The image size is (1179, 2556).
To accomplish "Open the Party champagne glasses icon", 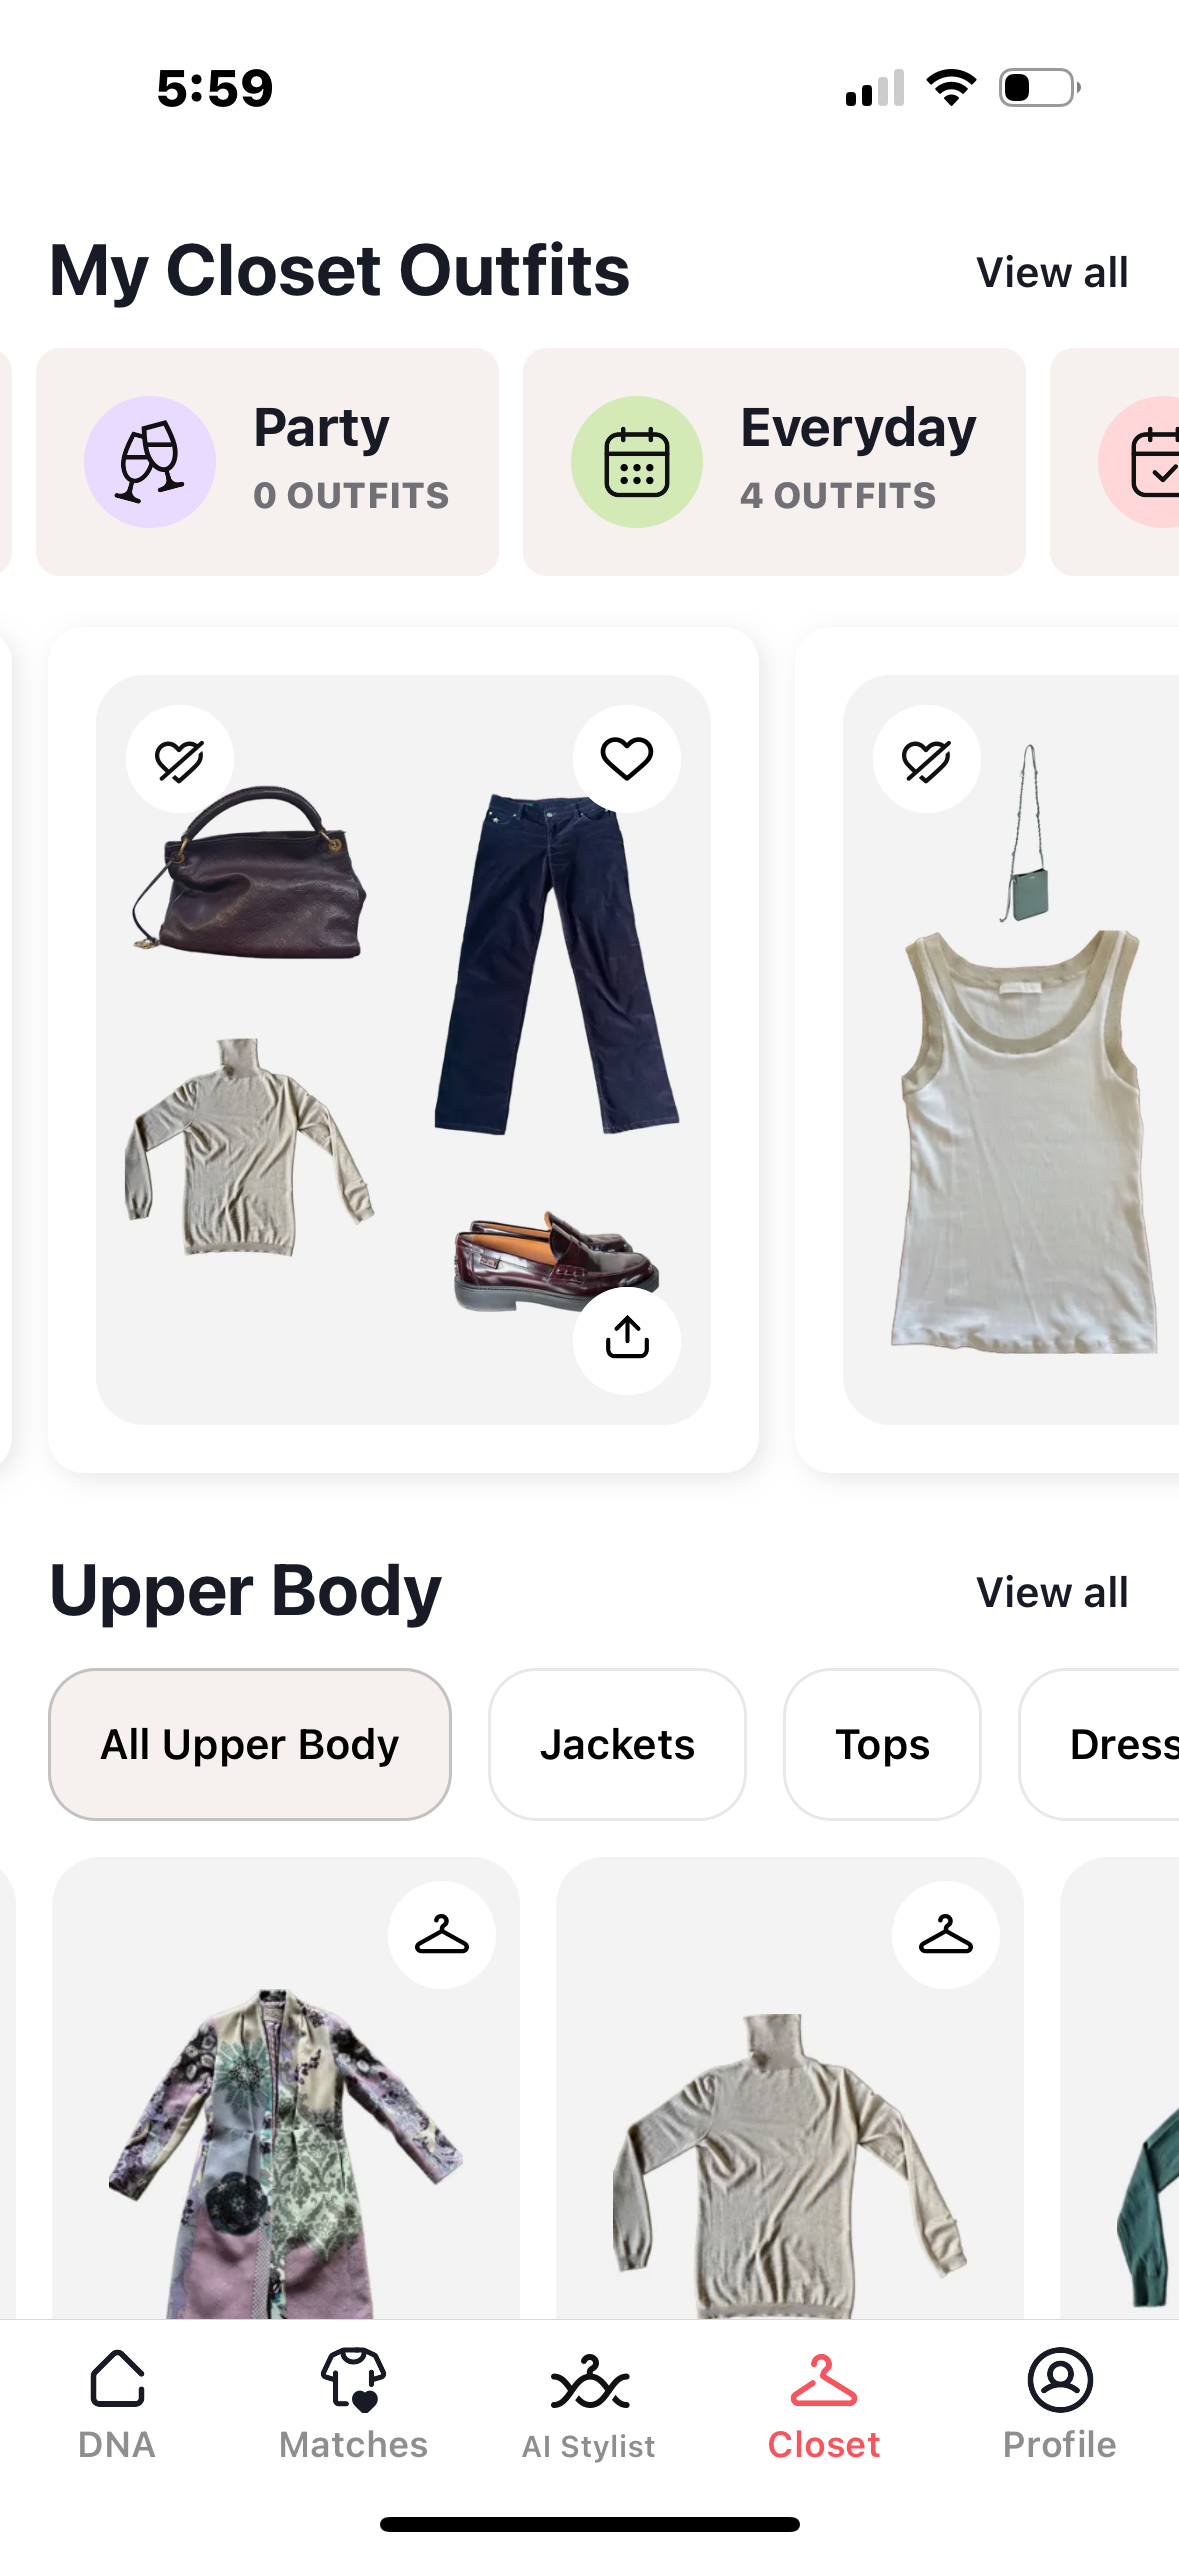I will [150, 462].
